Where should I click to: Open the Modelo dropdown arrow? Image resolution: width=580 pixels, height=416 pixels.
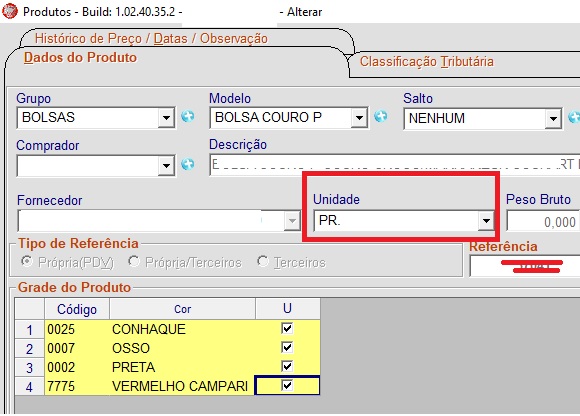[359, 118]
